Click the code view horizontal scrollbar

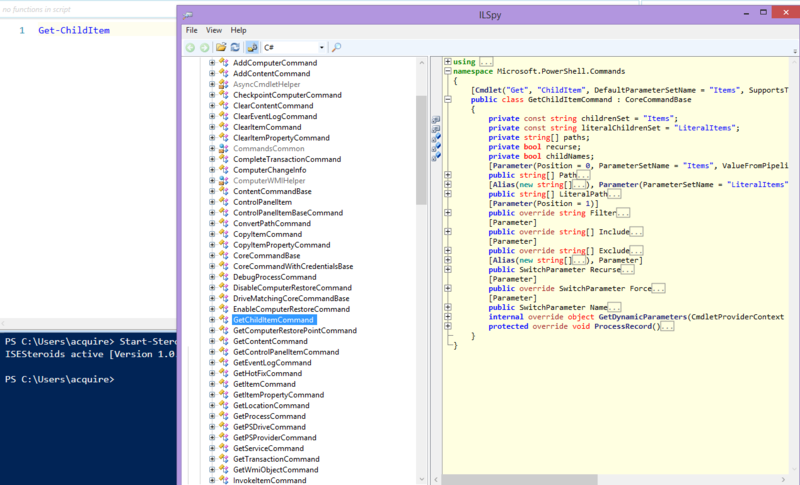point(520,479)
